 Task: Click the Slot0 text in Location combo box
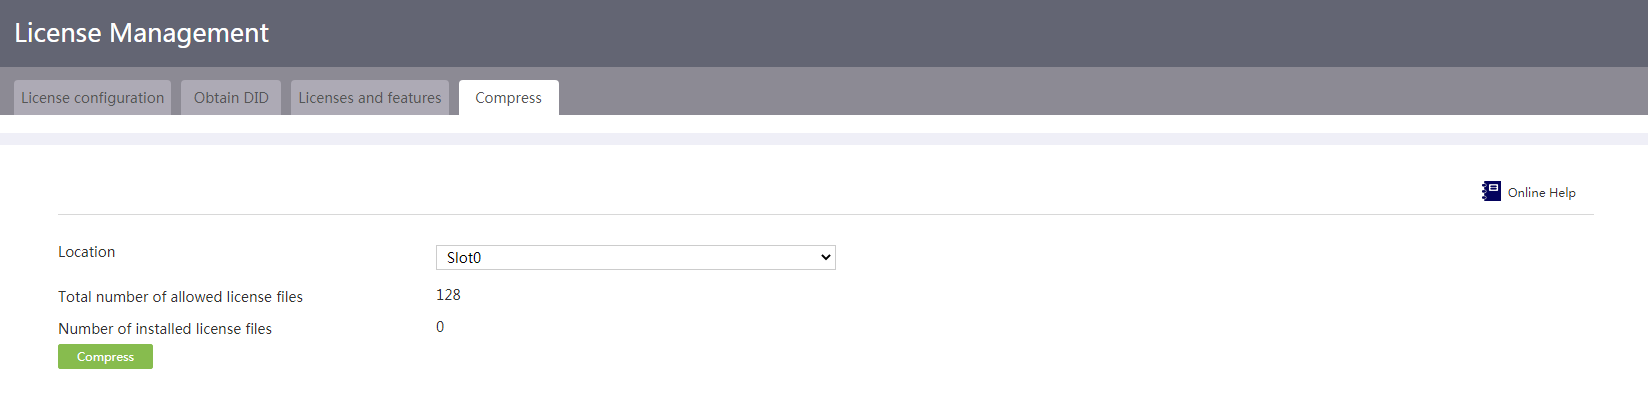pos(464,258)
